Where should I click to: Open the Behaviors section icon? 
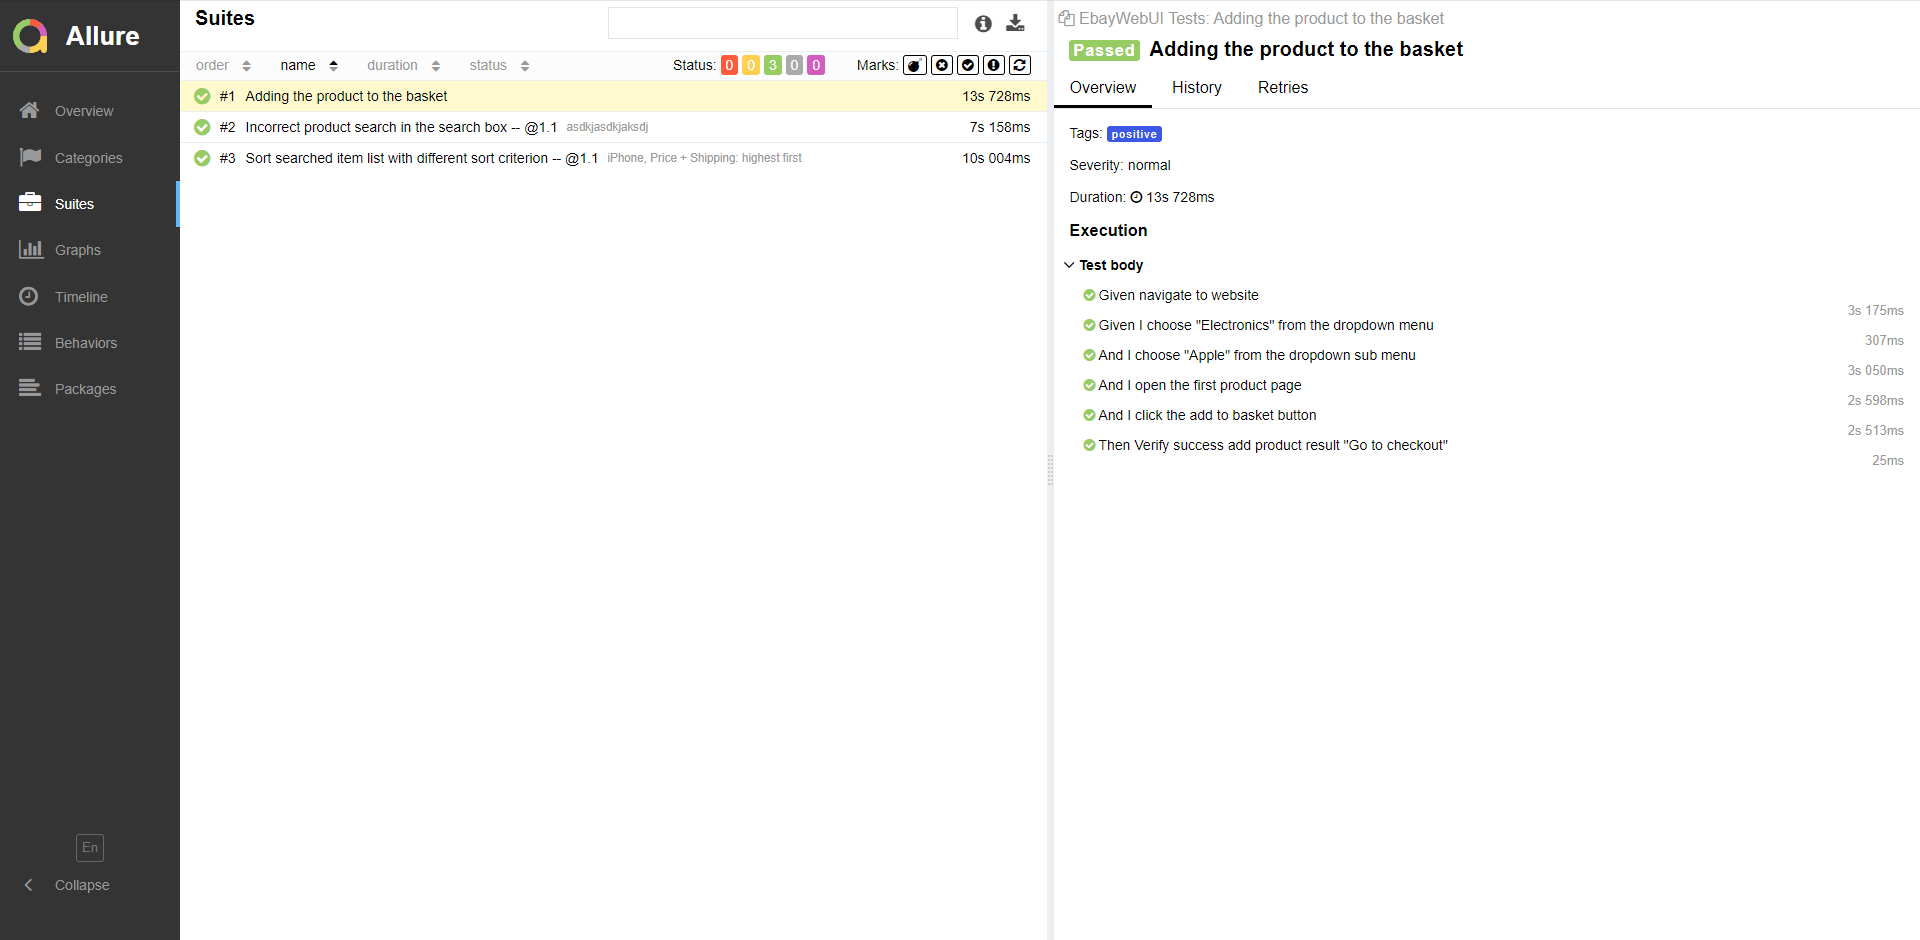click(x=29, y=342)
